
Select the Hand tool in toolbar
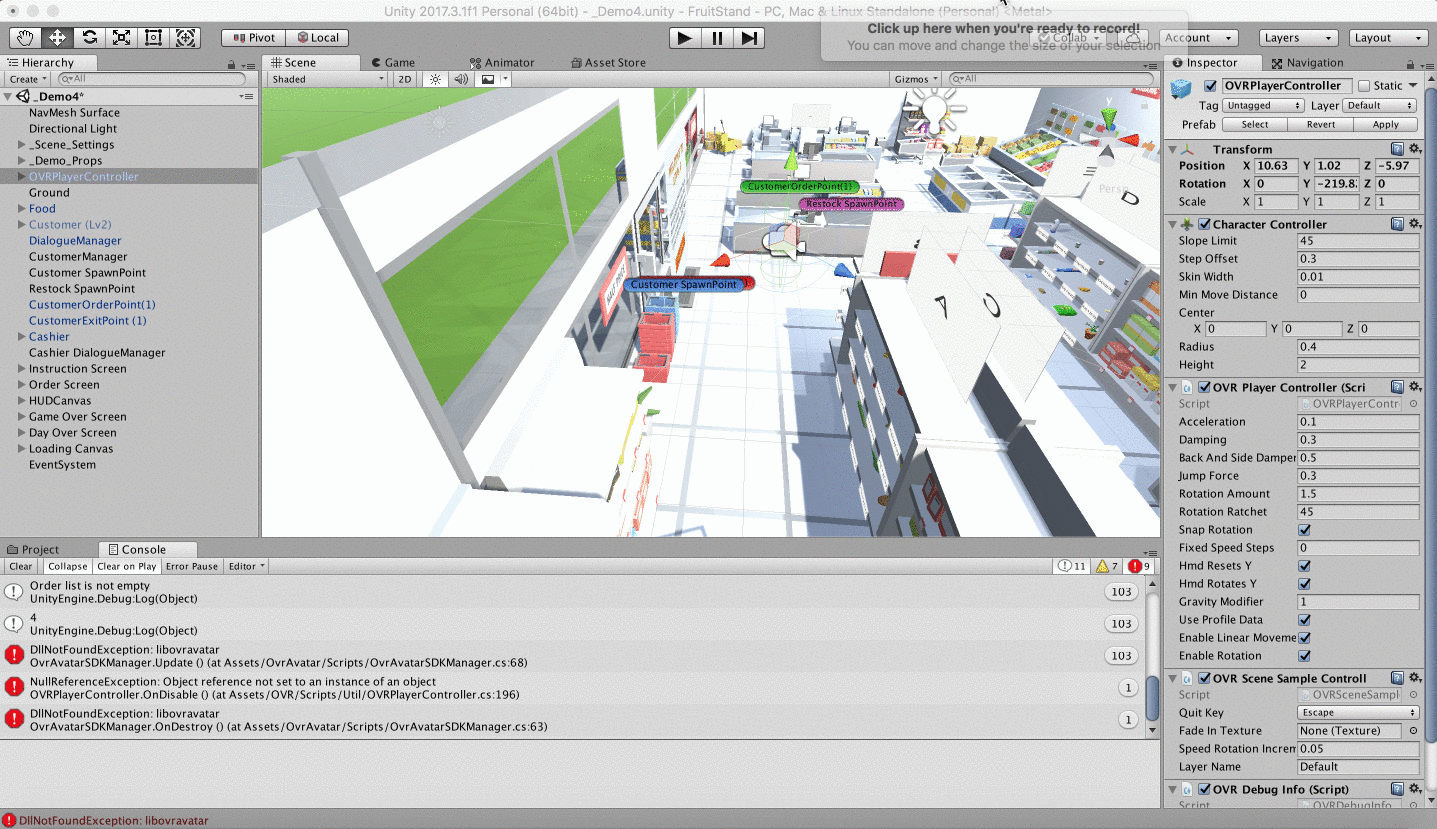click(25, 38)
